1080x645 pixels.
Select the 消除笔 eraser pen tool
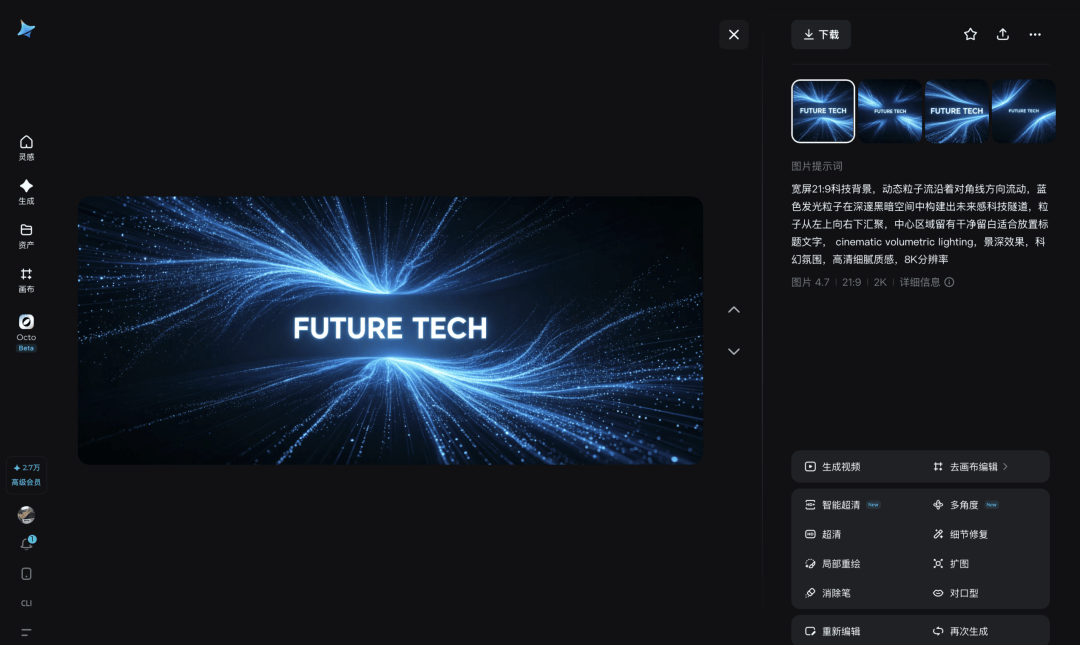click(827, 593)
